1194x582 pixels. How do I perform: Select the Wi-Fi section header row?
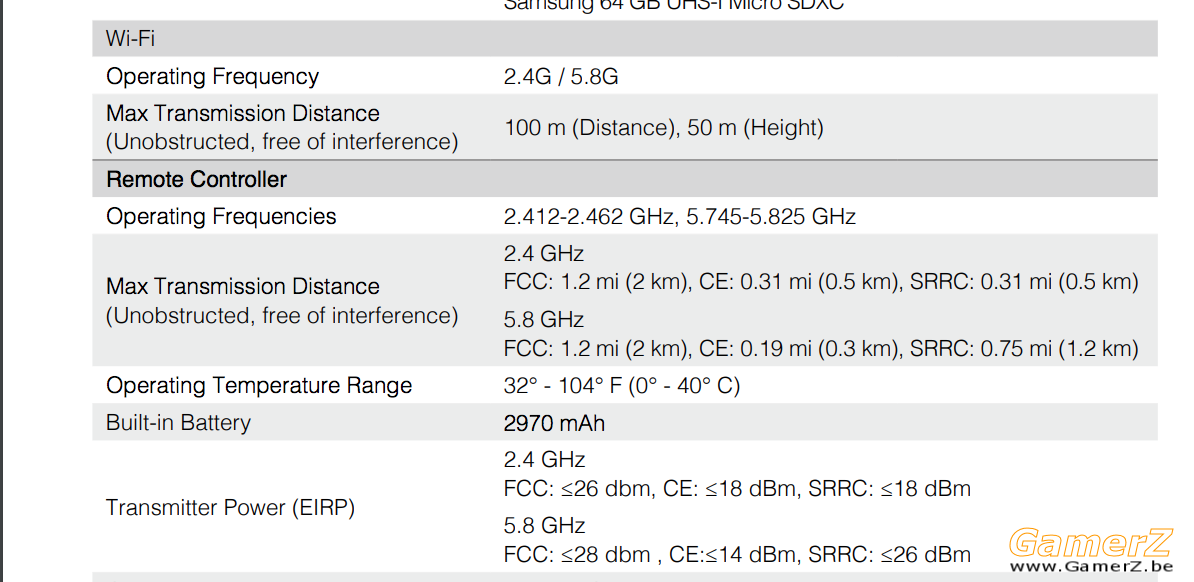[x=624, y=39]
